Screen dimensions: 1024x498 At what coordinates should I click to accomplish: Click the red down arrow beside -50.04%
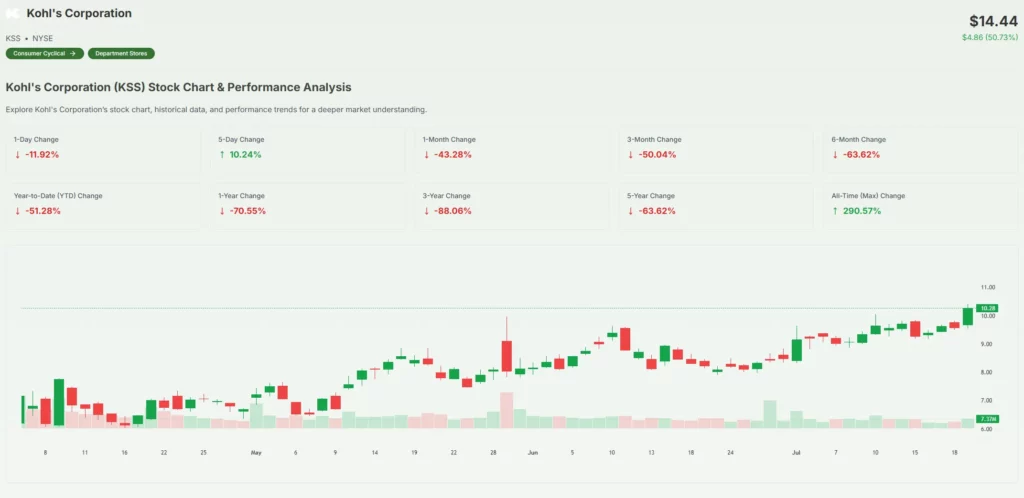[631, 155]
